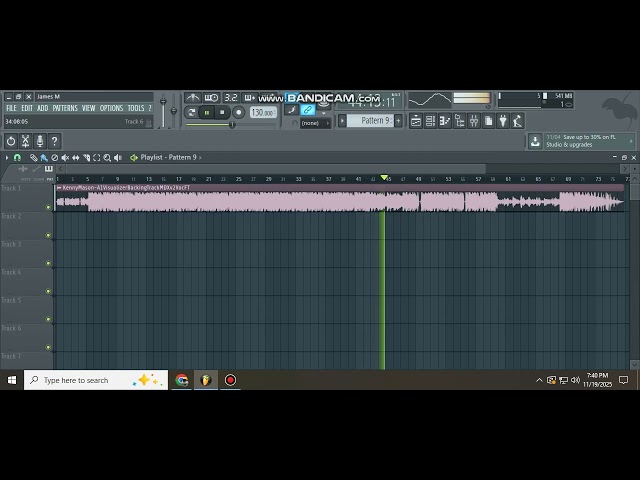Viewport: 640px width, 480px height.
Task: Select the playlist slip tool
Action: pos(76,158)
